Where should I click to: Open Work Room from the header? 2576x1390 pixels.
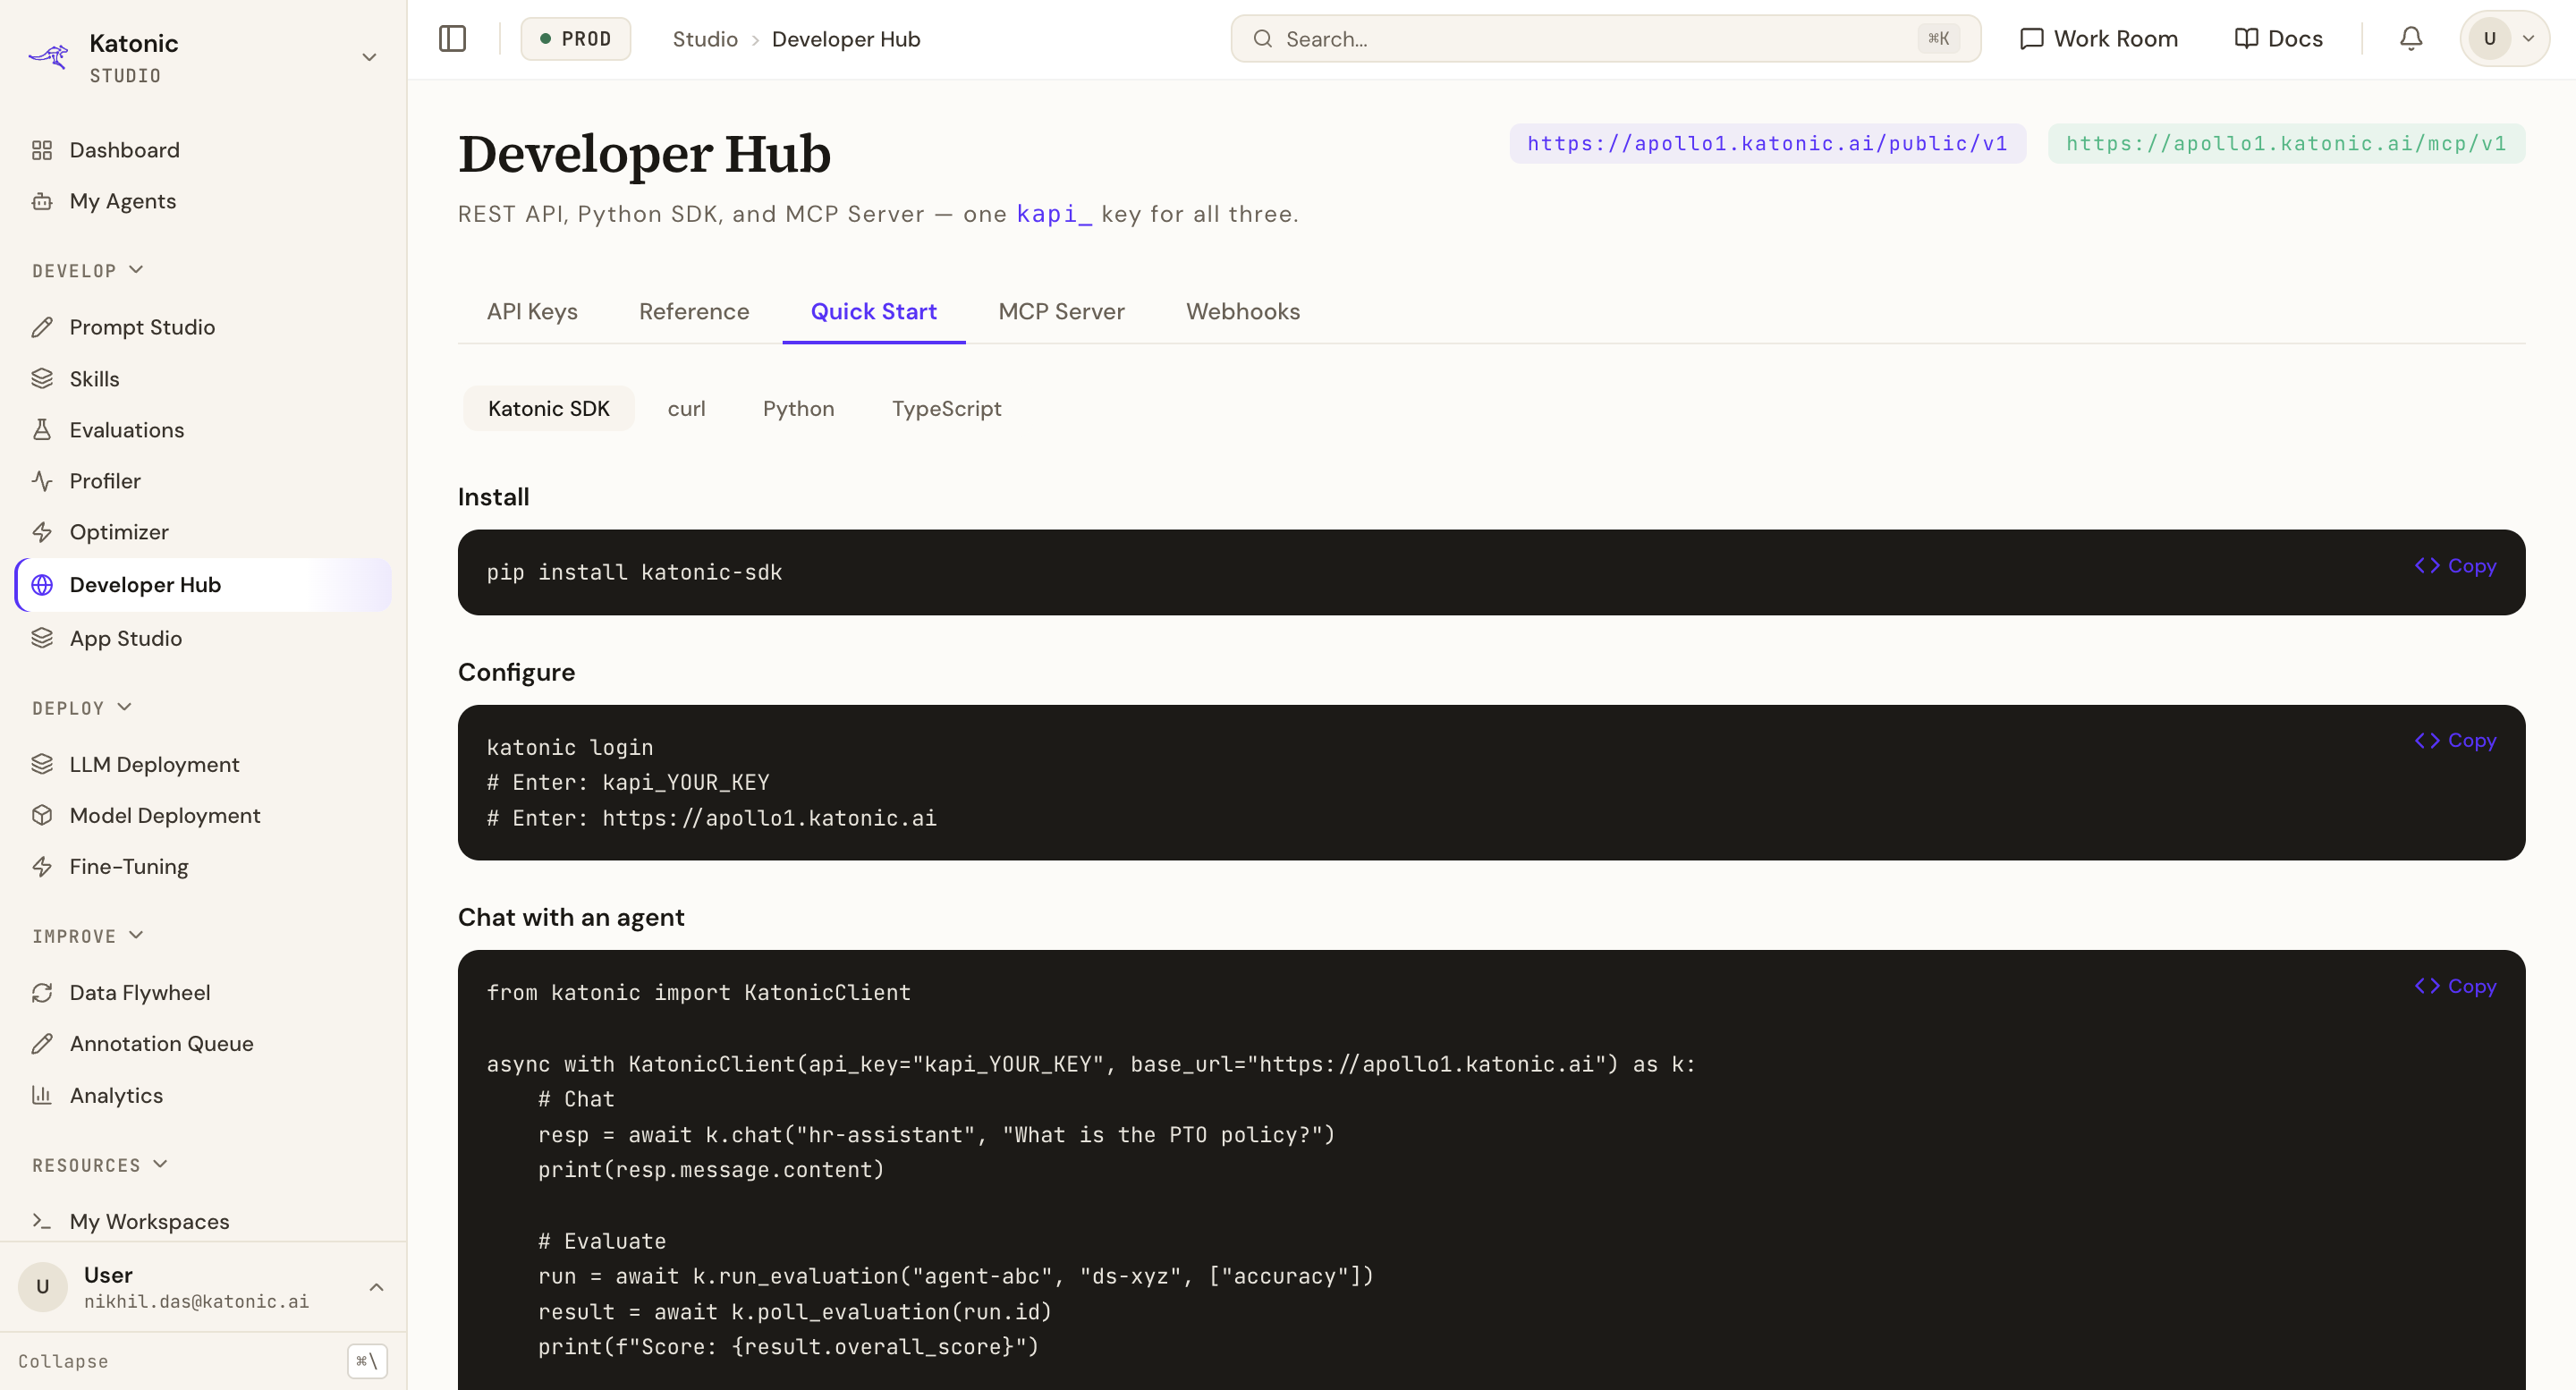point(2098,39)
